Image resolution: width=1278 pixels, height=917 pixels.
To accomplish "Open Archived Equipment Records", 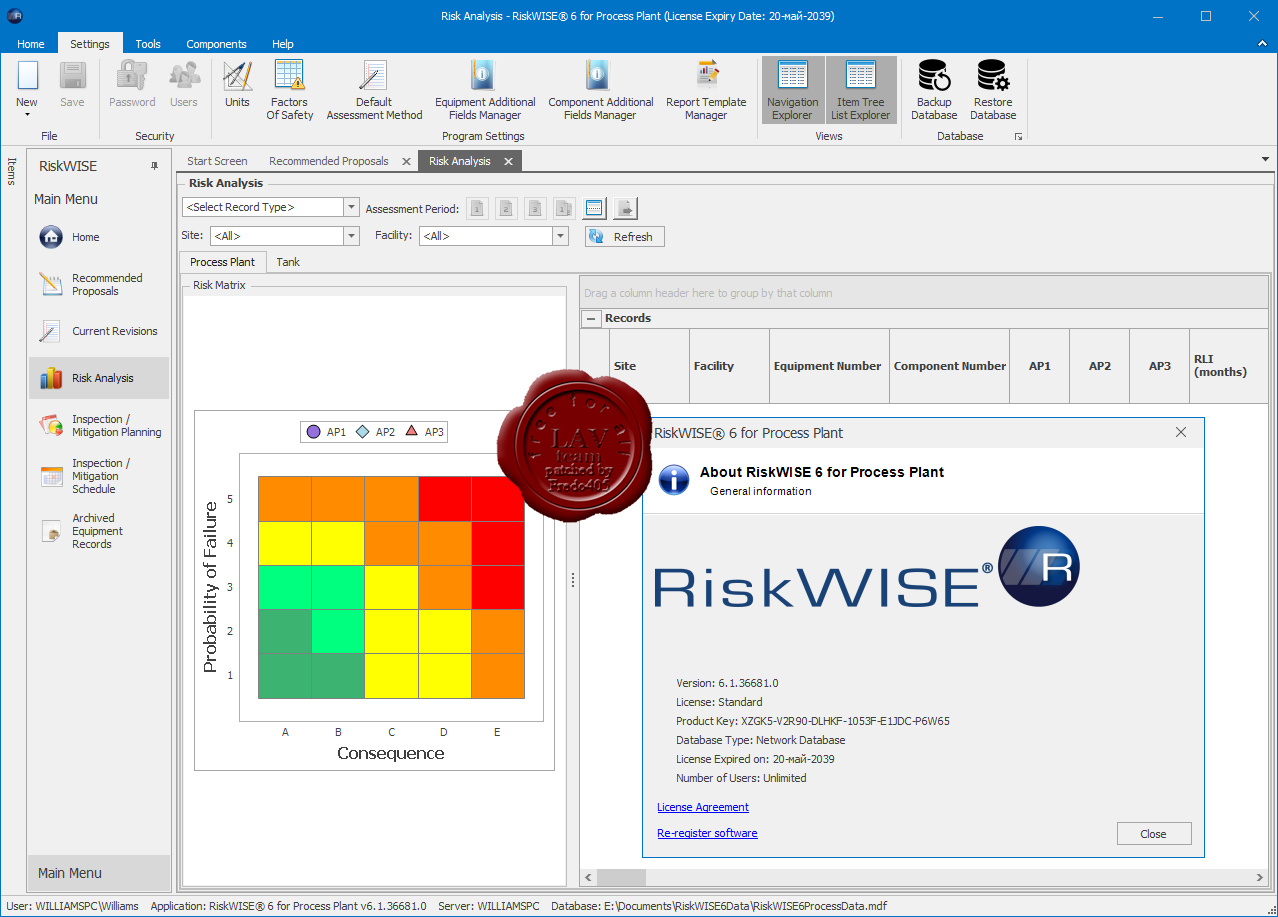I will tap(99, 531).
